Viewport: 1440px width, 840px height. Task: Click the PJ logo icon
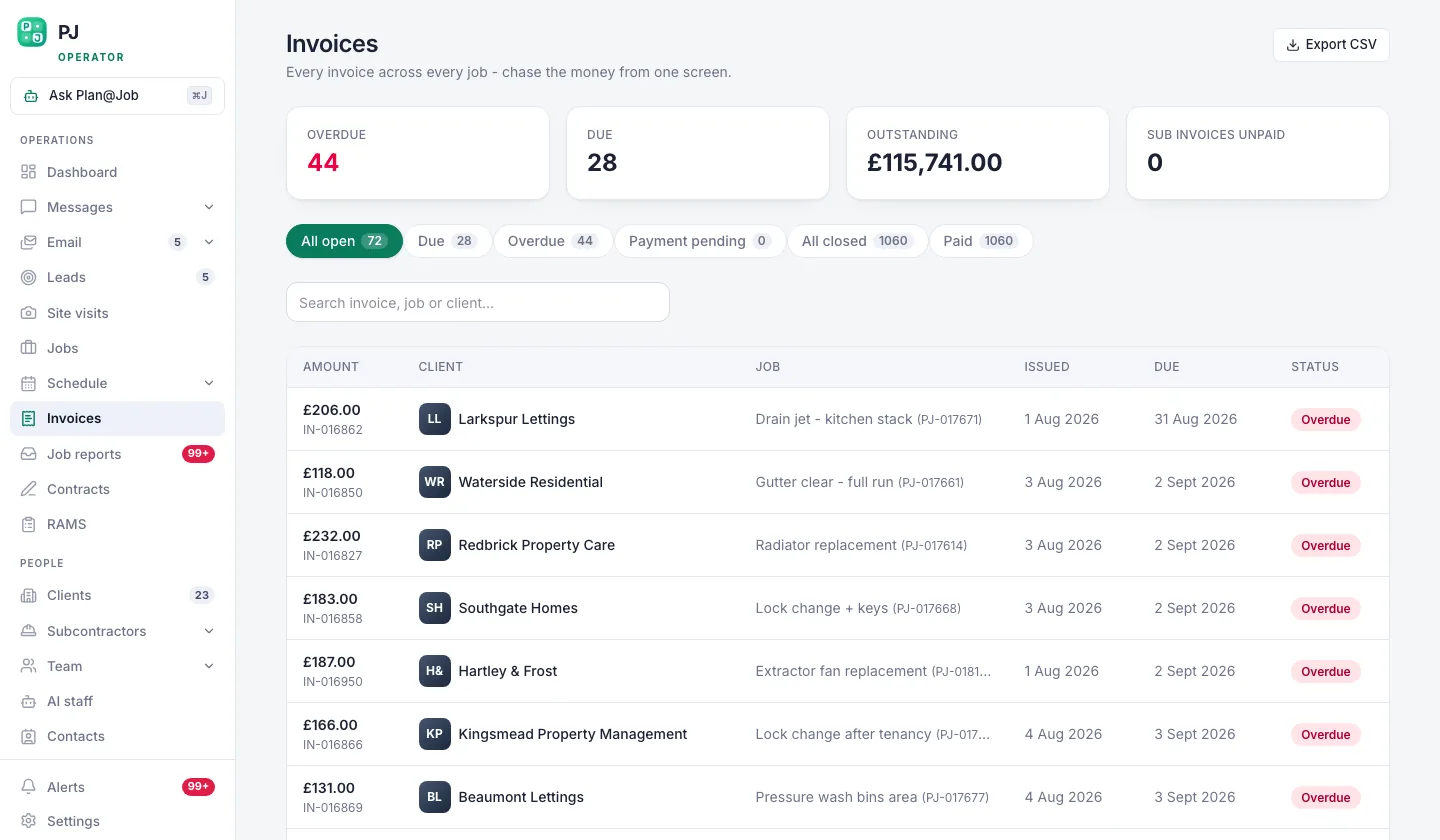(32, 32)
